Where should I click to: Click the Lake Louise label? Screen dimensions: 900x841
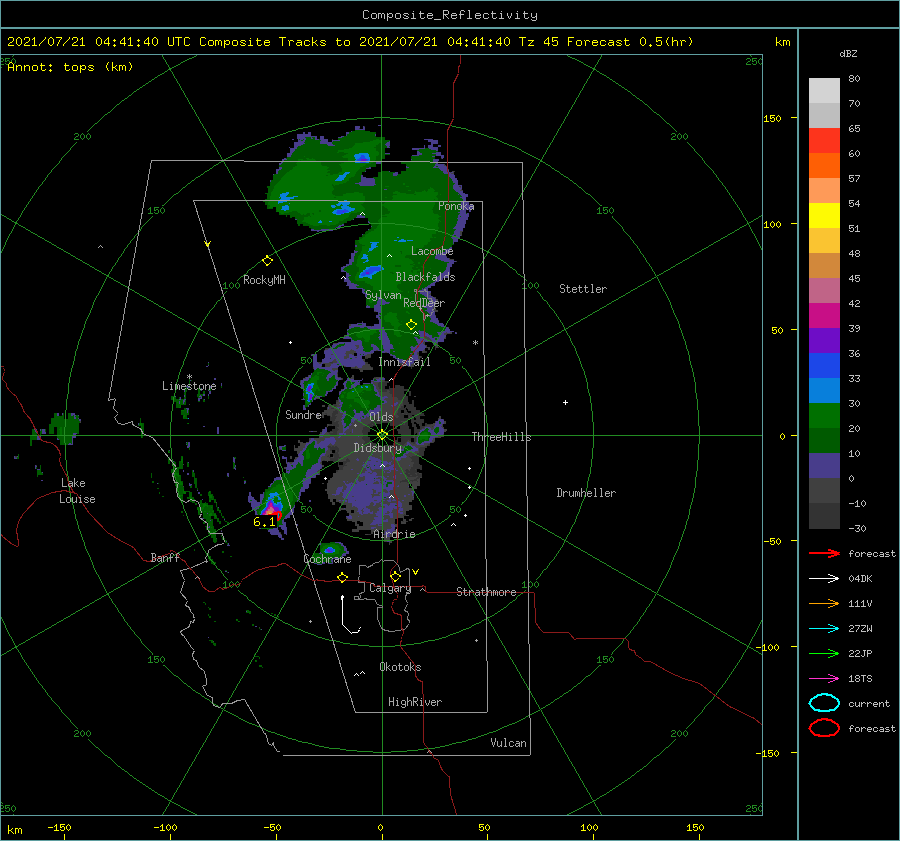[77, 491]
